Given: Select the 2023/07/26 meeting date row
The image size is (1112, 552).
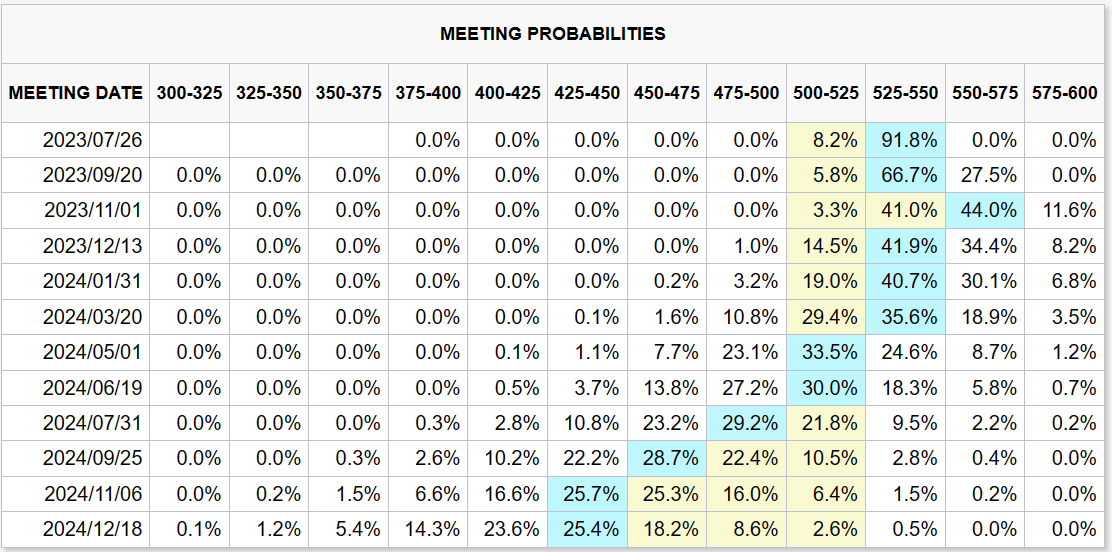Looking at the screenshot, I should (x=94, y=140).
